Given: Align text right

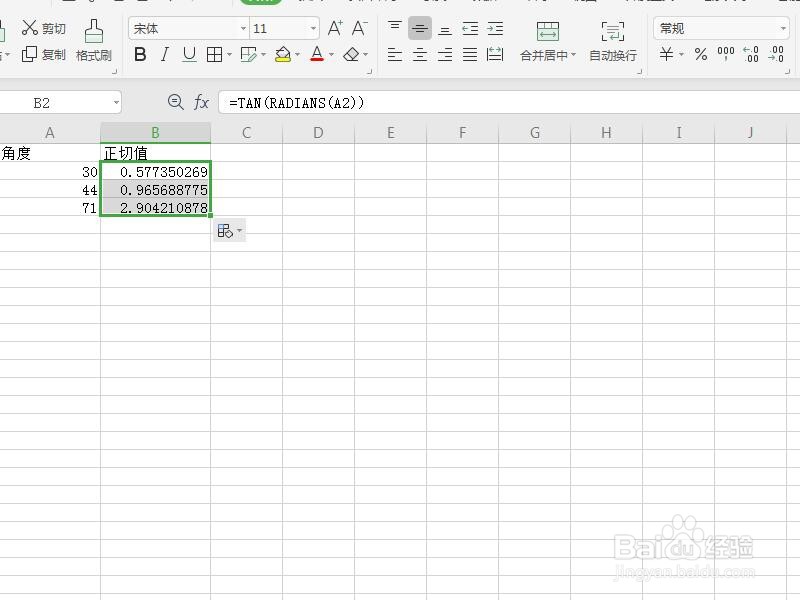Looking at the screenshot, I should (x=445, y=54).
